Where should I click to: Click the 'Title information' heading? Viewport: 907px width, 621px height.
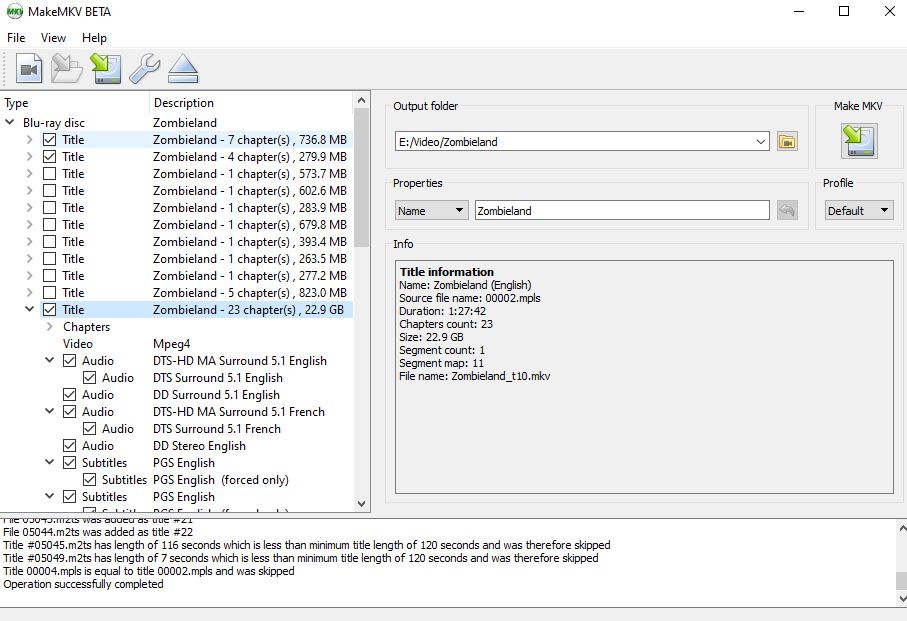pyautogui.click(x=447, y=272)
